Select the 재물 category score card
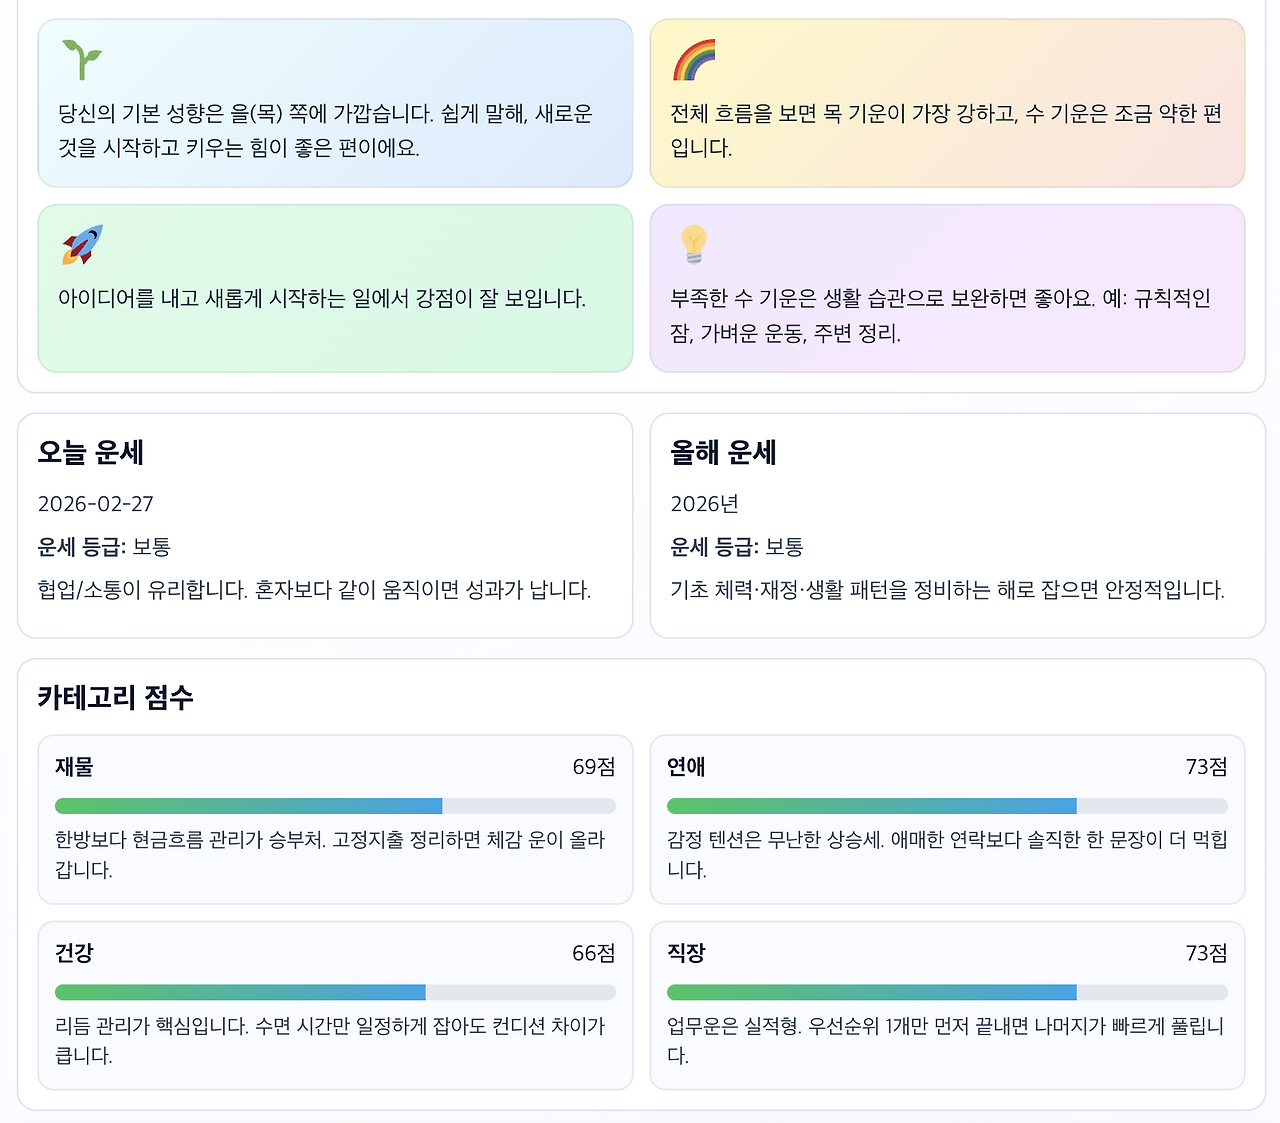 click(x=335, y=820)
